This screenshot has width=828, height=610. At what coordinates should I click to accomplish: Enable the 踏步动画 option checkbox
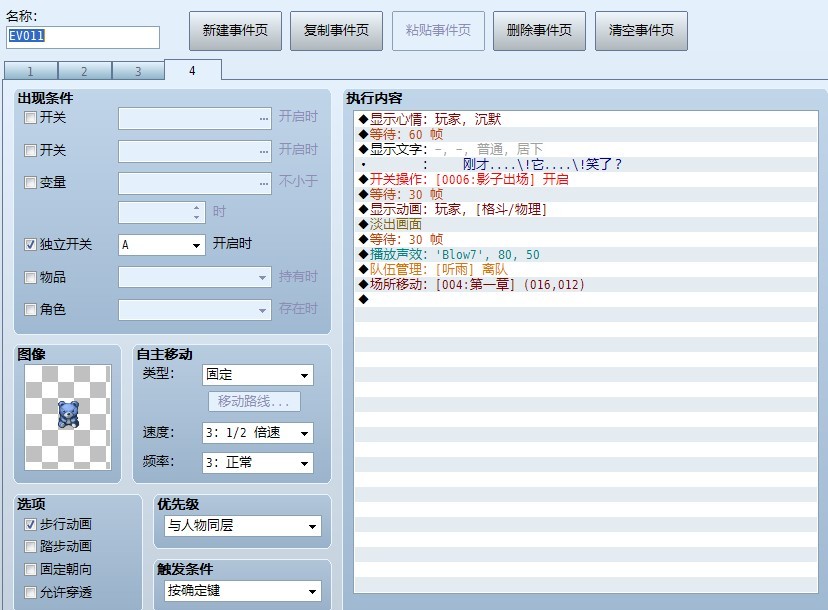[31, 546]
